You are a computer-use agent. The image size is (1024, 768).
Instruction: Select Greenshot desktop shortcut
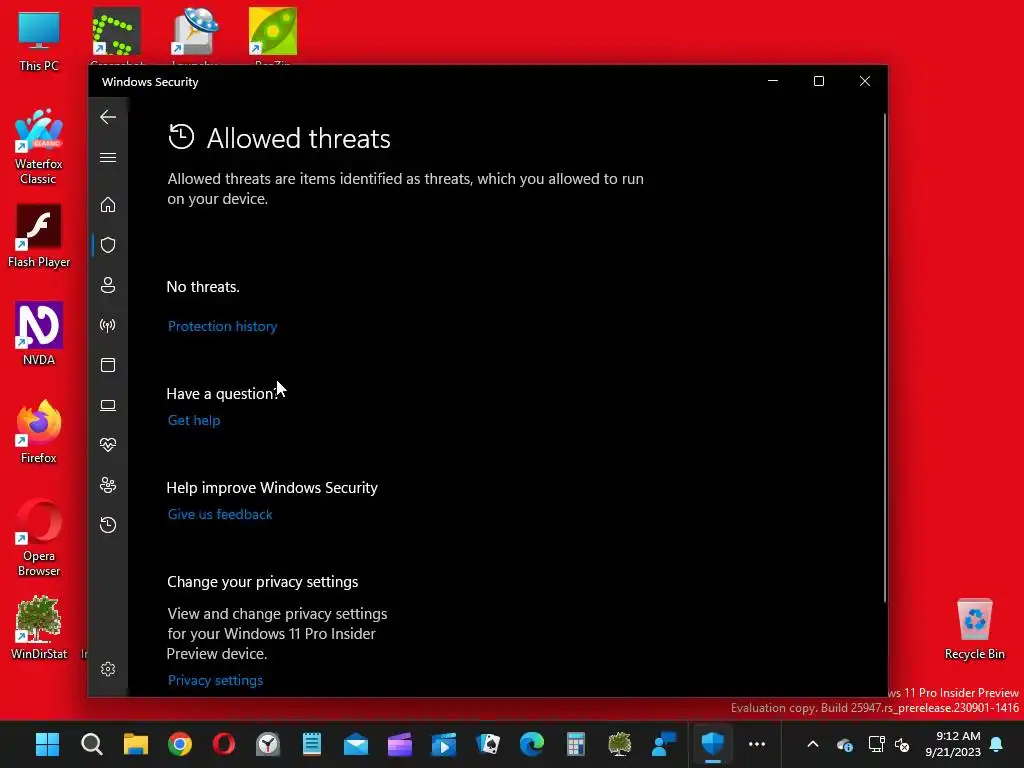click(x=116, y=35)
